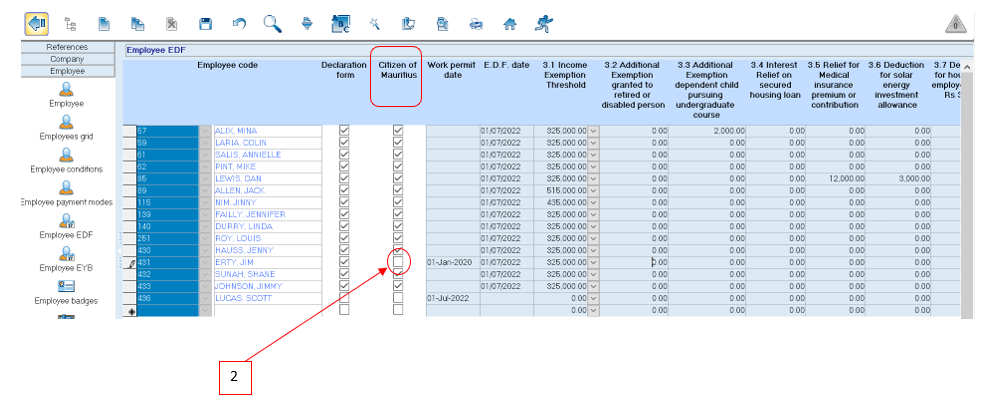The width and height of the screenshot is (1007, 402).
Task: Switch to the References section tab
Action: (67, 47)
